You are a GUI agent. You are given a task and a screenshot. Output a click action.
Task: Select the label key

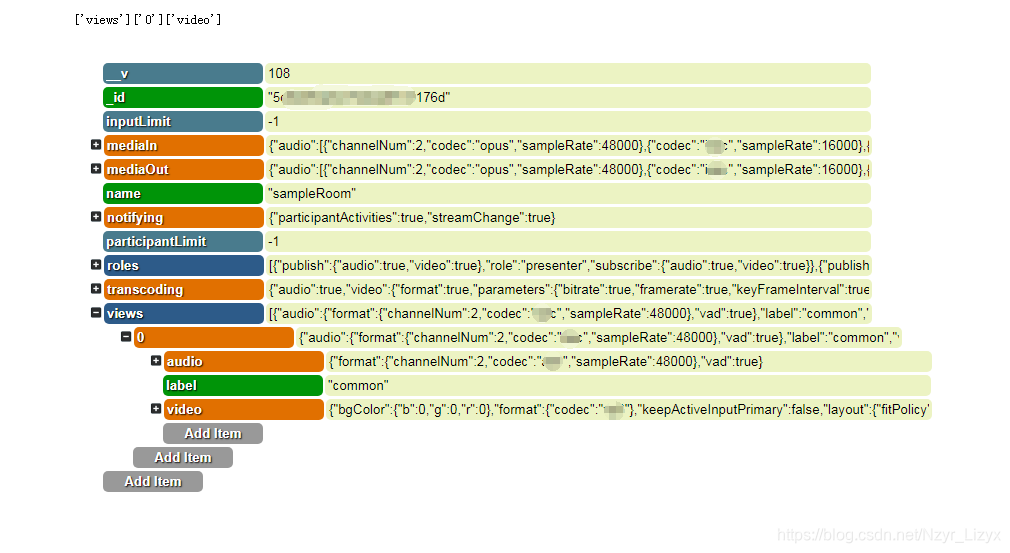(243, 386)
